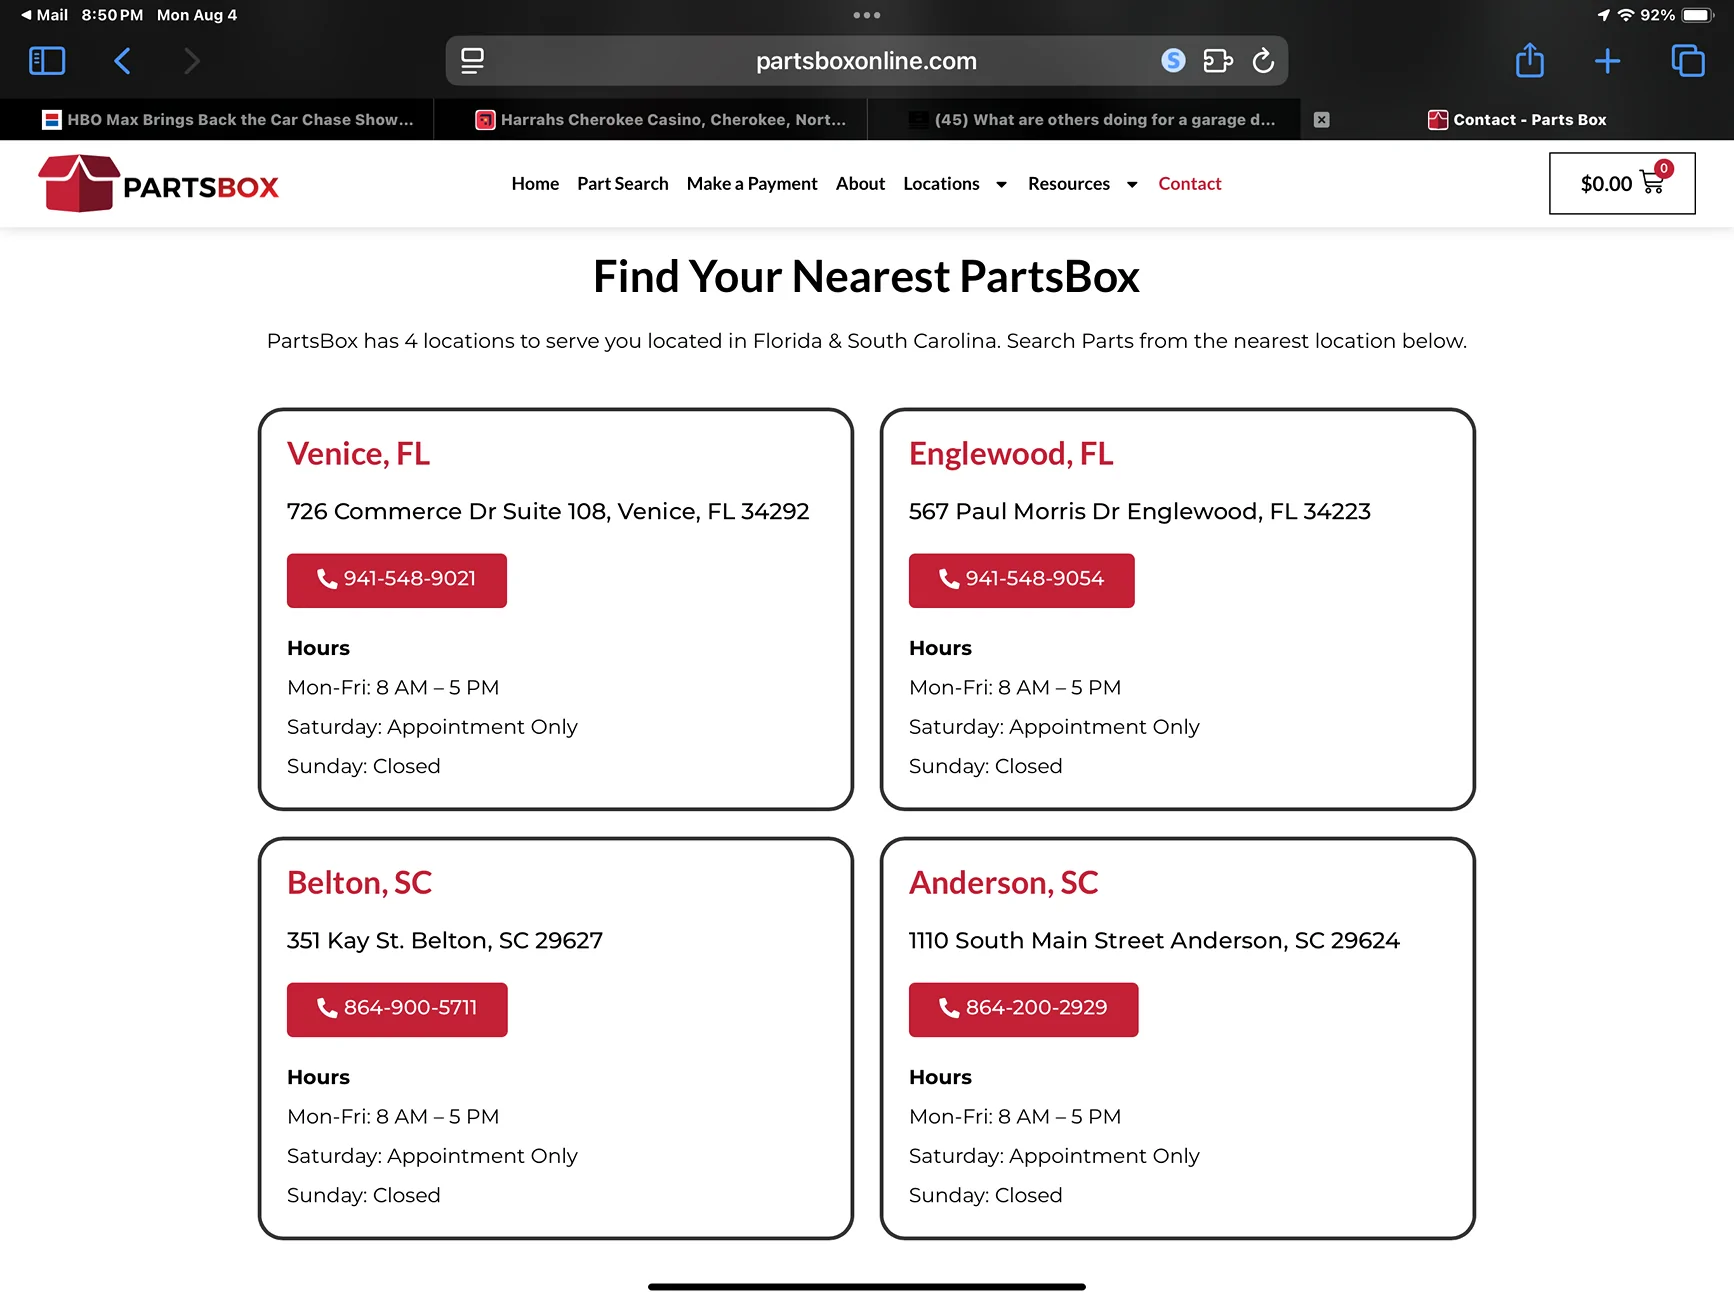The image size is (1734, 1300).
Task: Close the garage d... tab
Action: coord(1321,120)
